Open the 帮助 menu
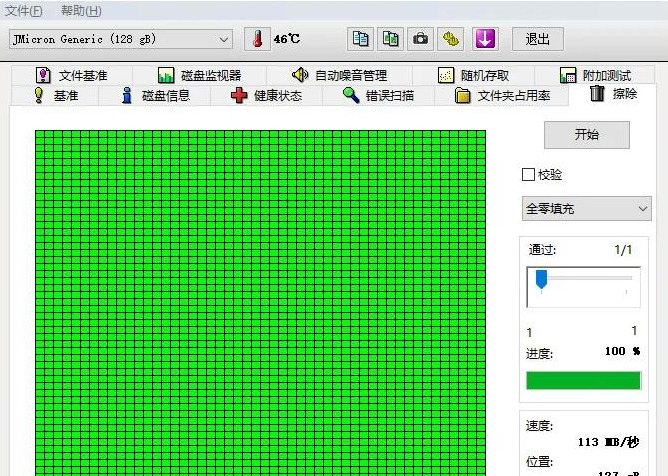This screenshot has width=668, height=476. pos(81,11)
